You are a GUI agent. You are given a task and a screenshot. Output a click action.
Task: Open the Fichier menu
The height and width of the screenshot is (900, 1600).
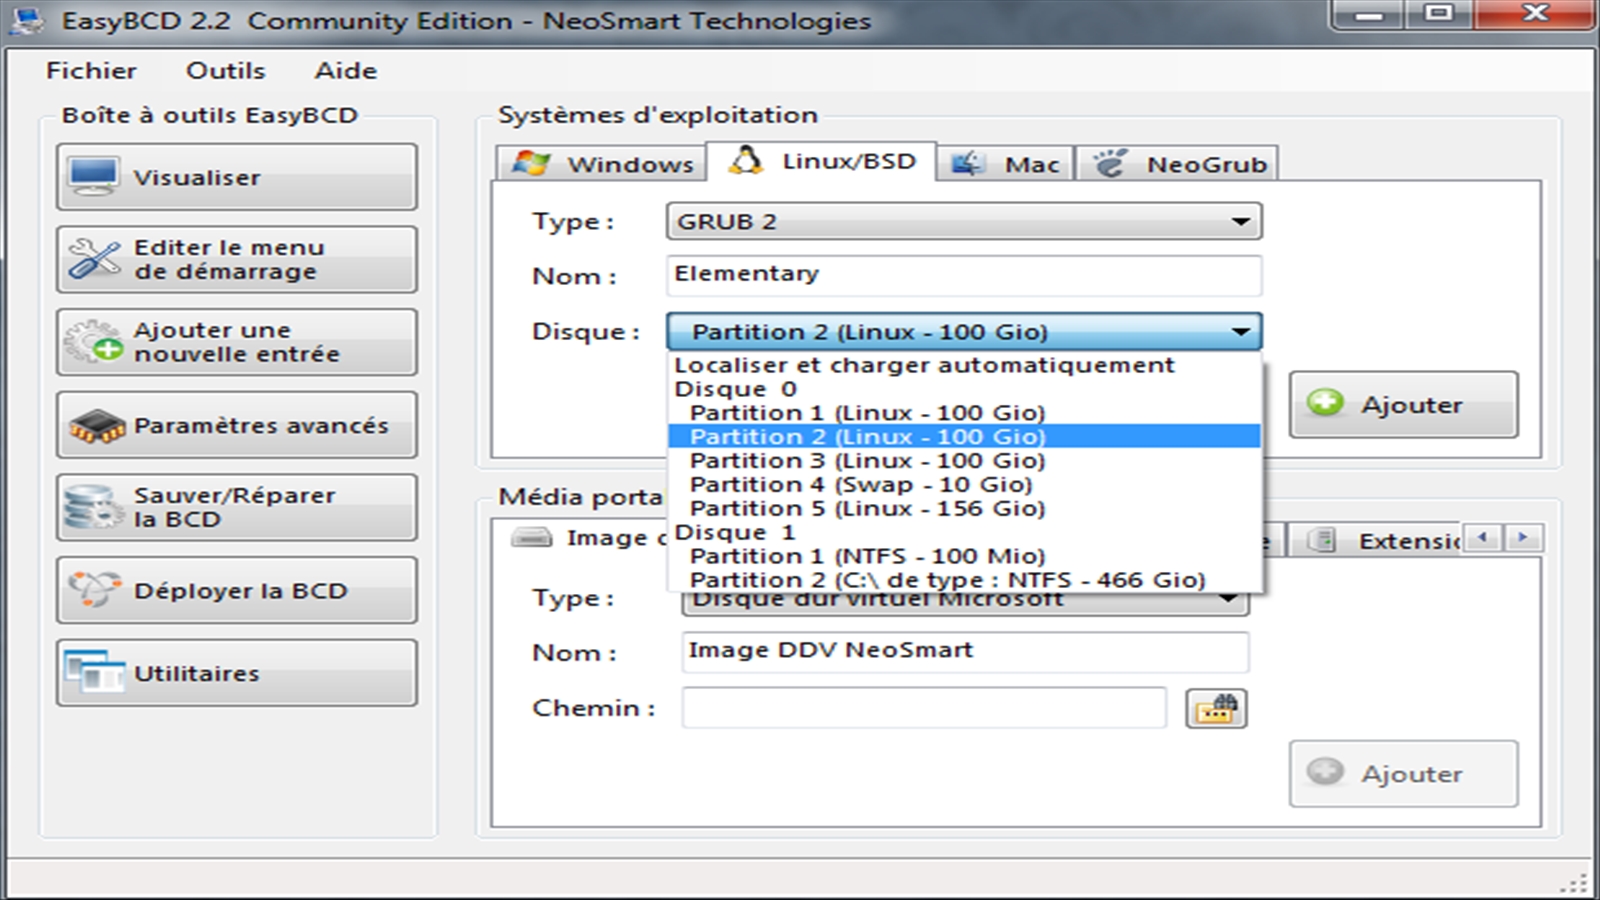pos(91,71)
